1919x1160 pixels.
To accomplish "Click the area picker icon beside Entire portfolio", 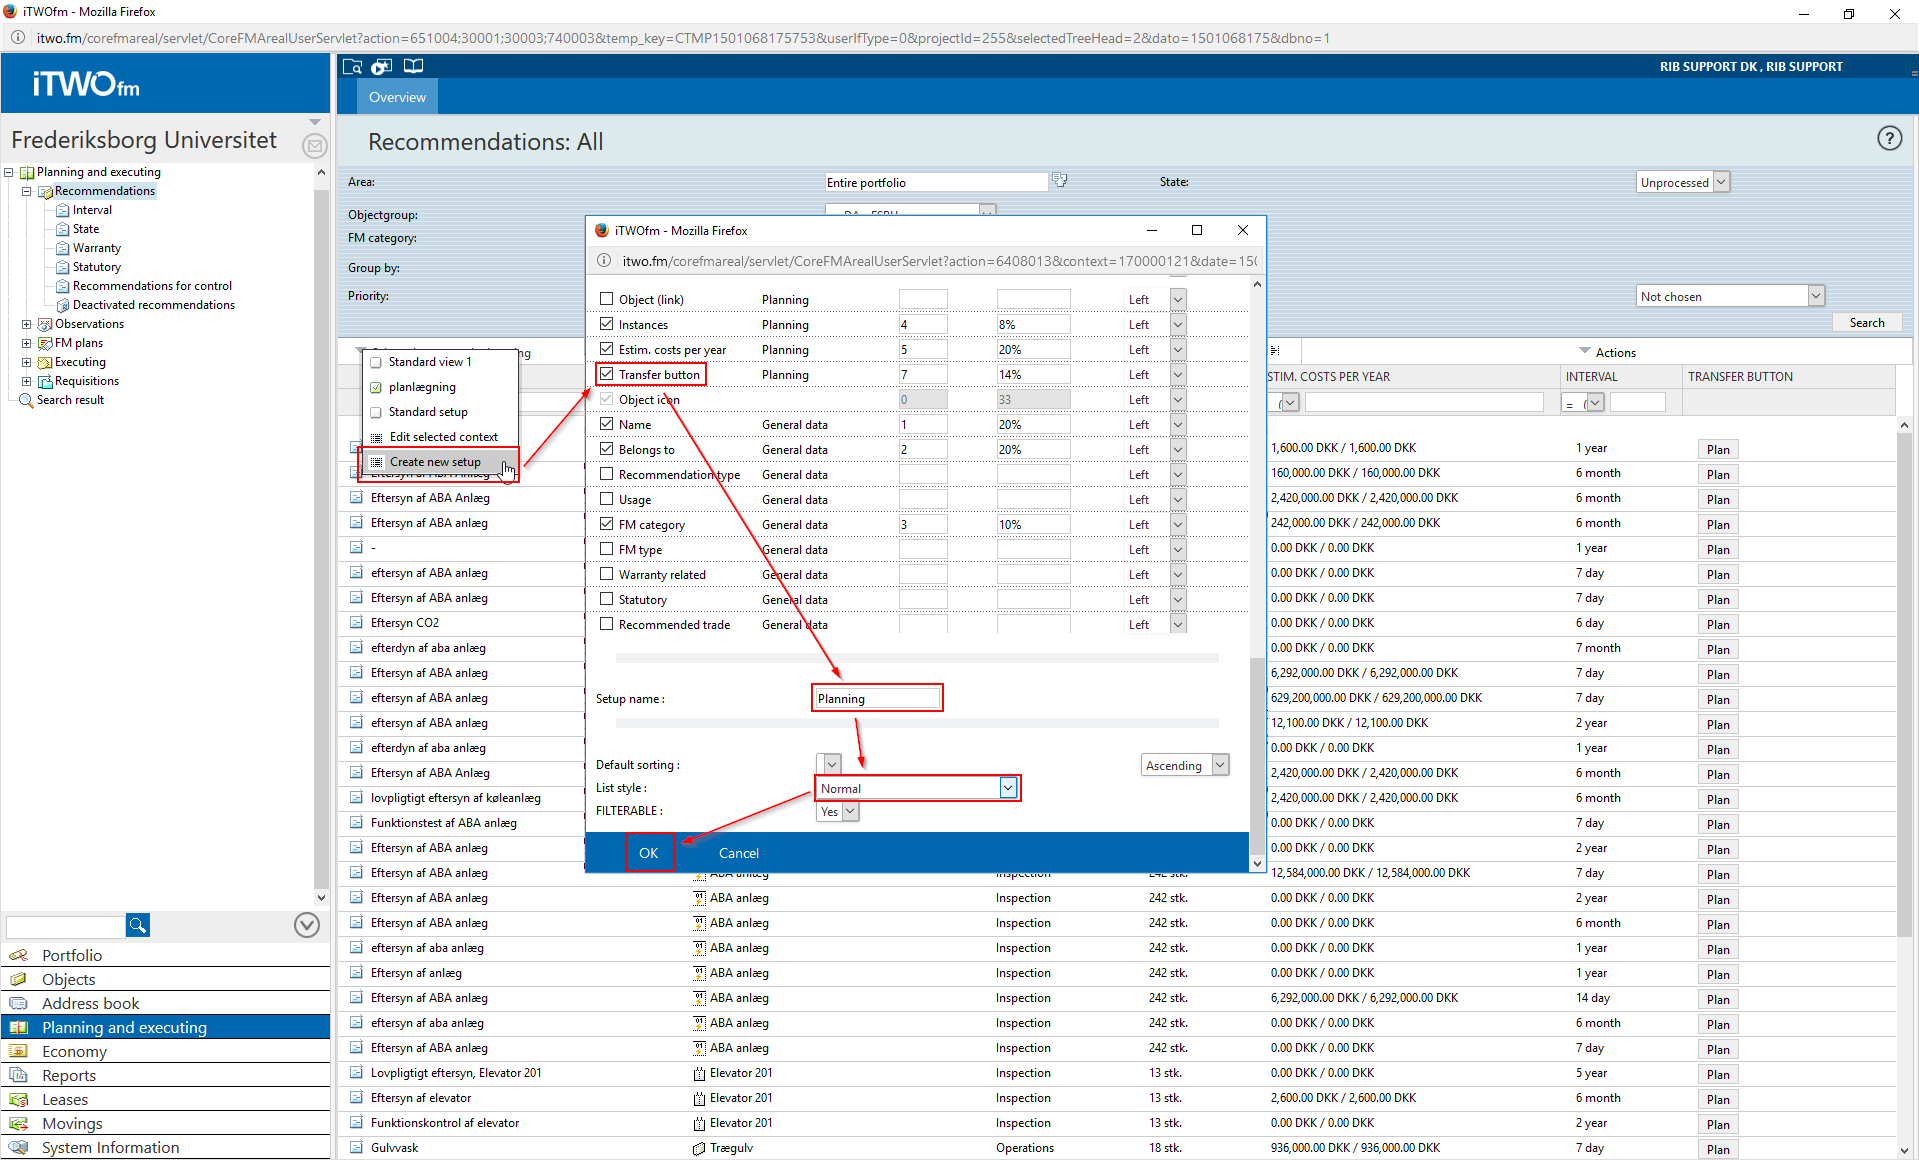I will pos(1060,181).
